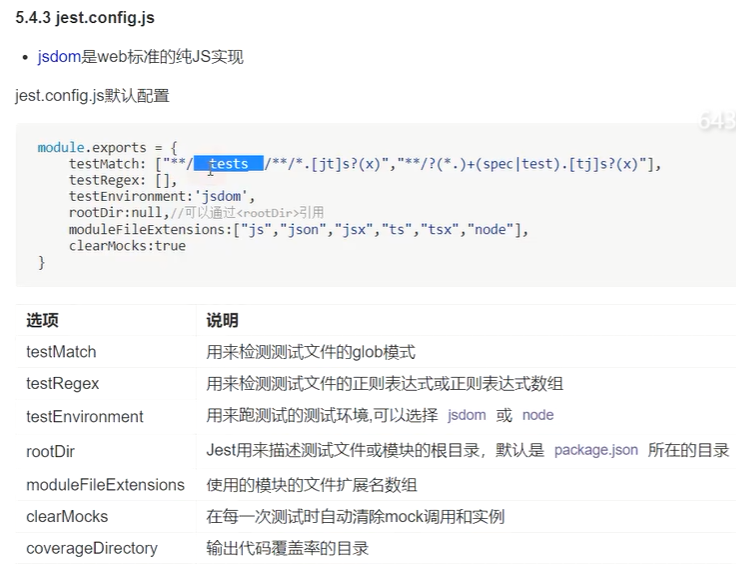
Task: Click the rootDir comment in the code block
Action: pyautogui.click(x=247, y=213)
